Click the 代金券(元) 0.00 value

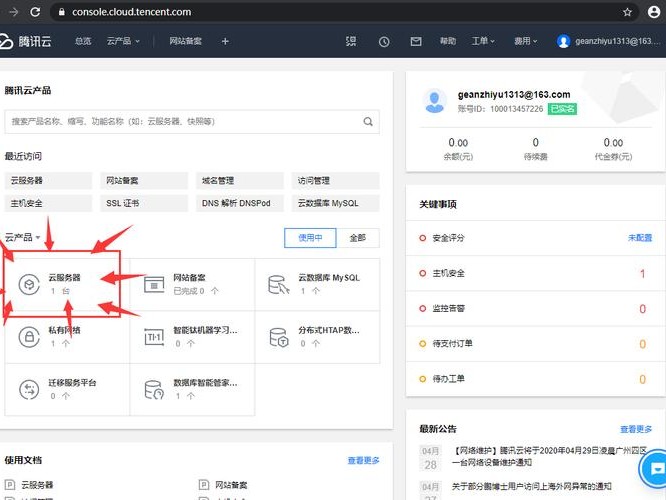613,143
